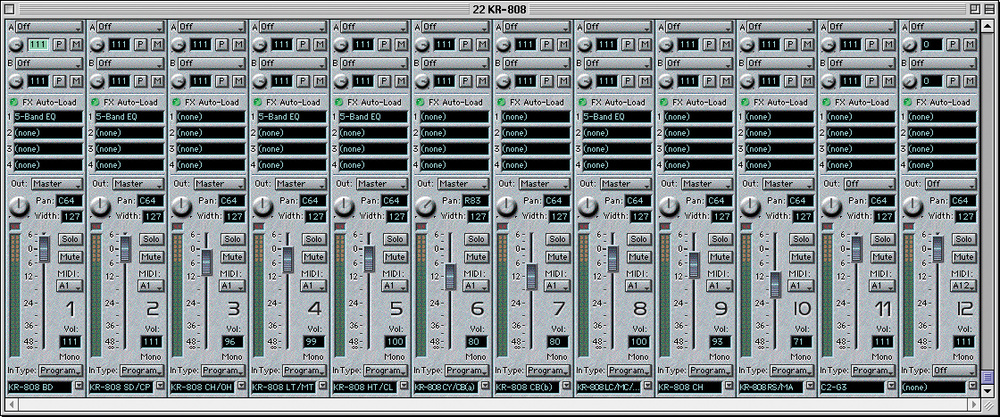Click the R83 pan knob on channel 6

pos(425,207)
